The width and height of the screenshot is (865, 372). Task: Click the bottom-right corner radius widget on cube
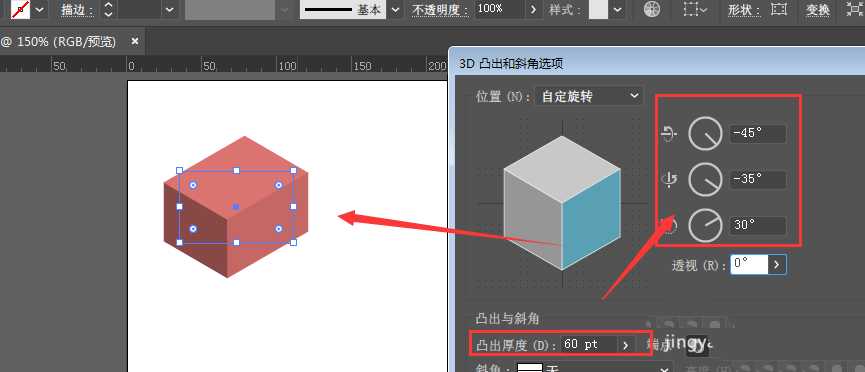279,228
